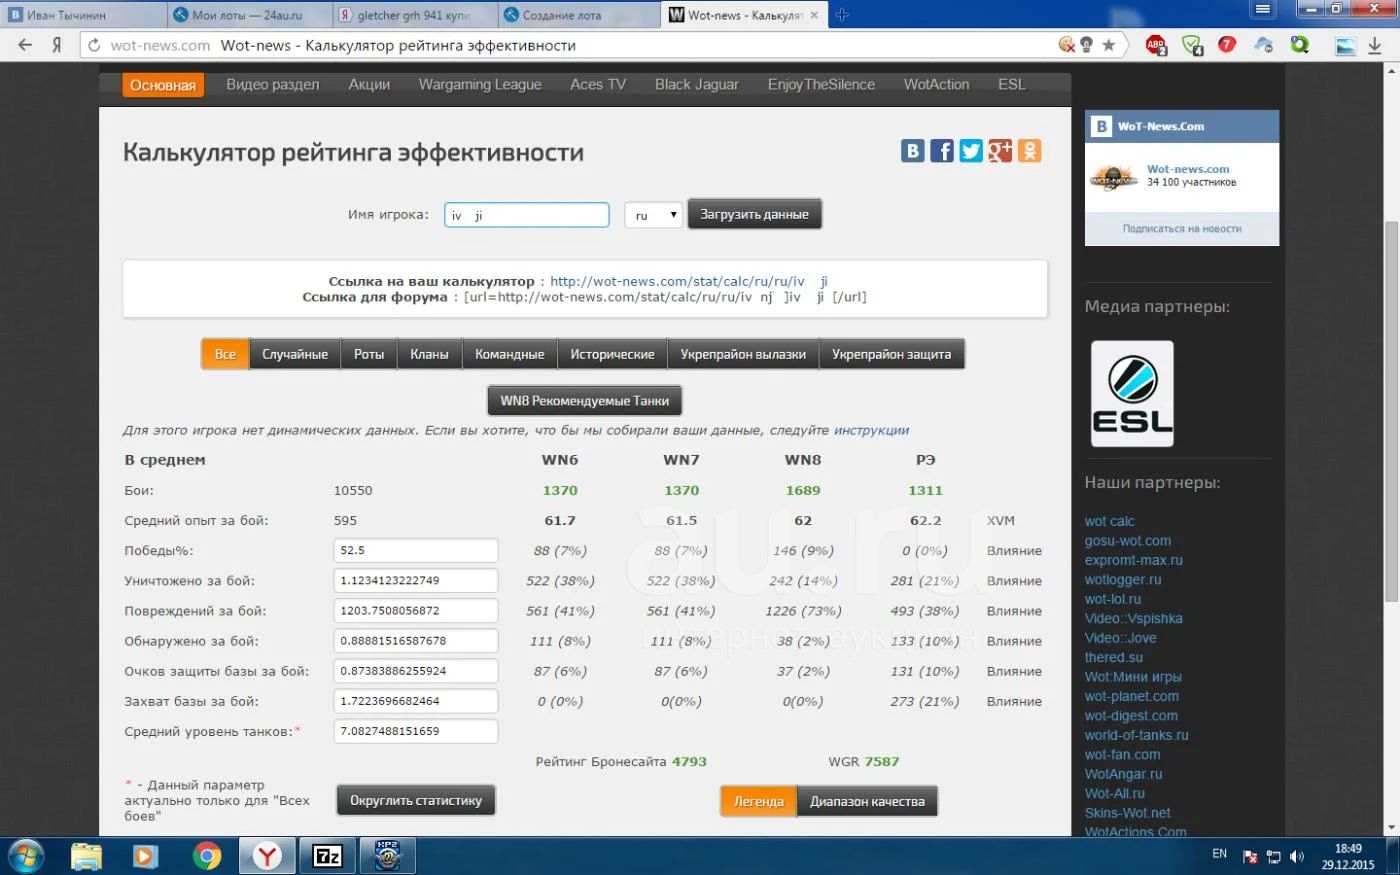
Task: Click the page vertical scrollbar thumb
Action: point(1391,410)
